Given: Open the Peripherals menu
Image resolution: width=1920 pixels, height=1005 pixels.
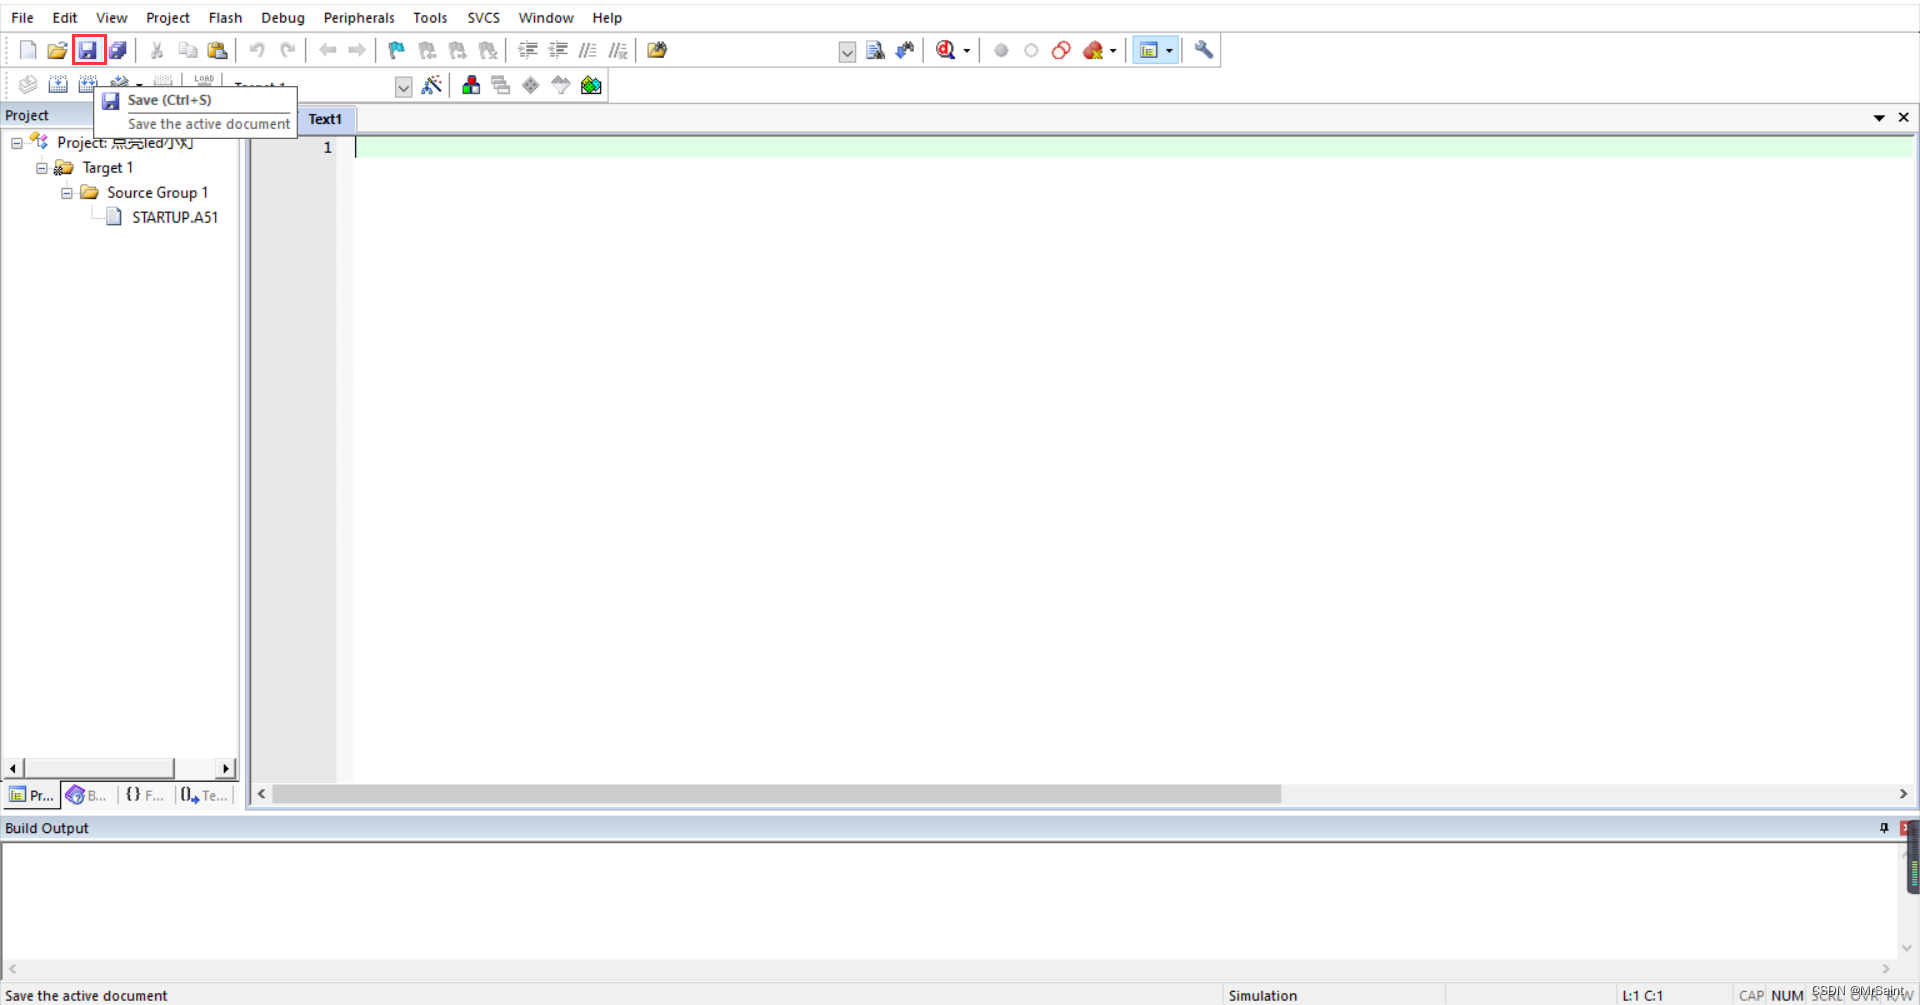Looking at the screenshot, I should tap(359, 18).
